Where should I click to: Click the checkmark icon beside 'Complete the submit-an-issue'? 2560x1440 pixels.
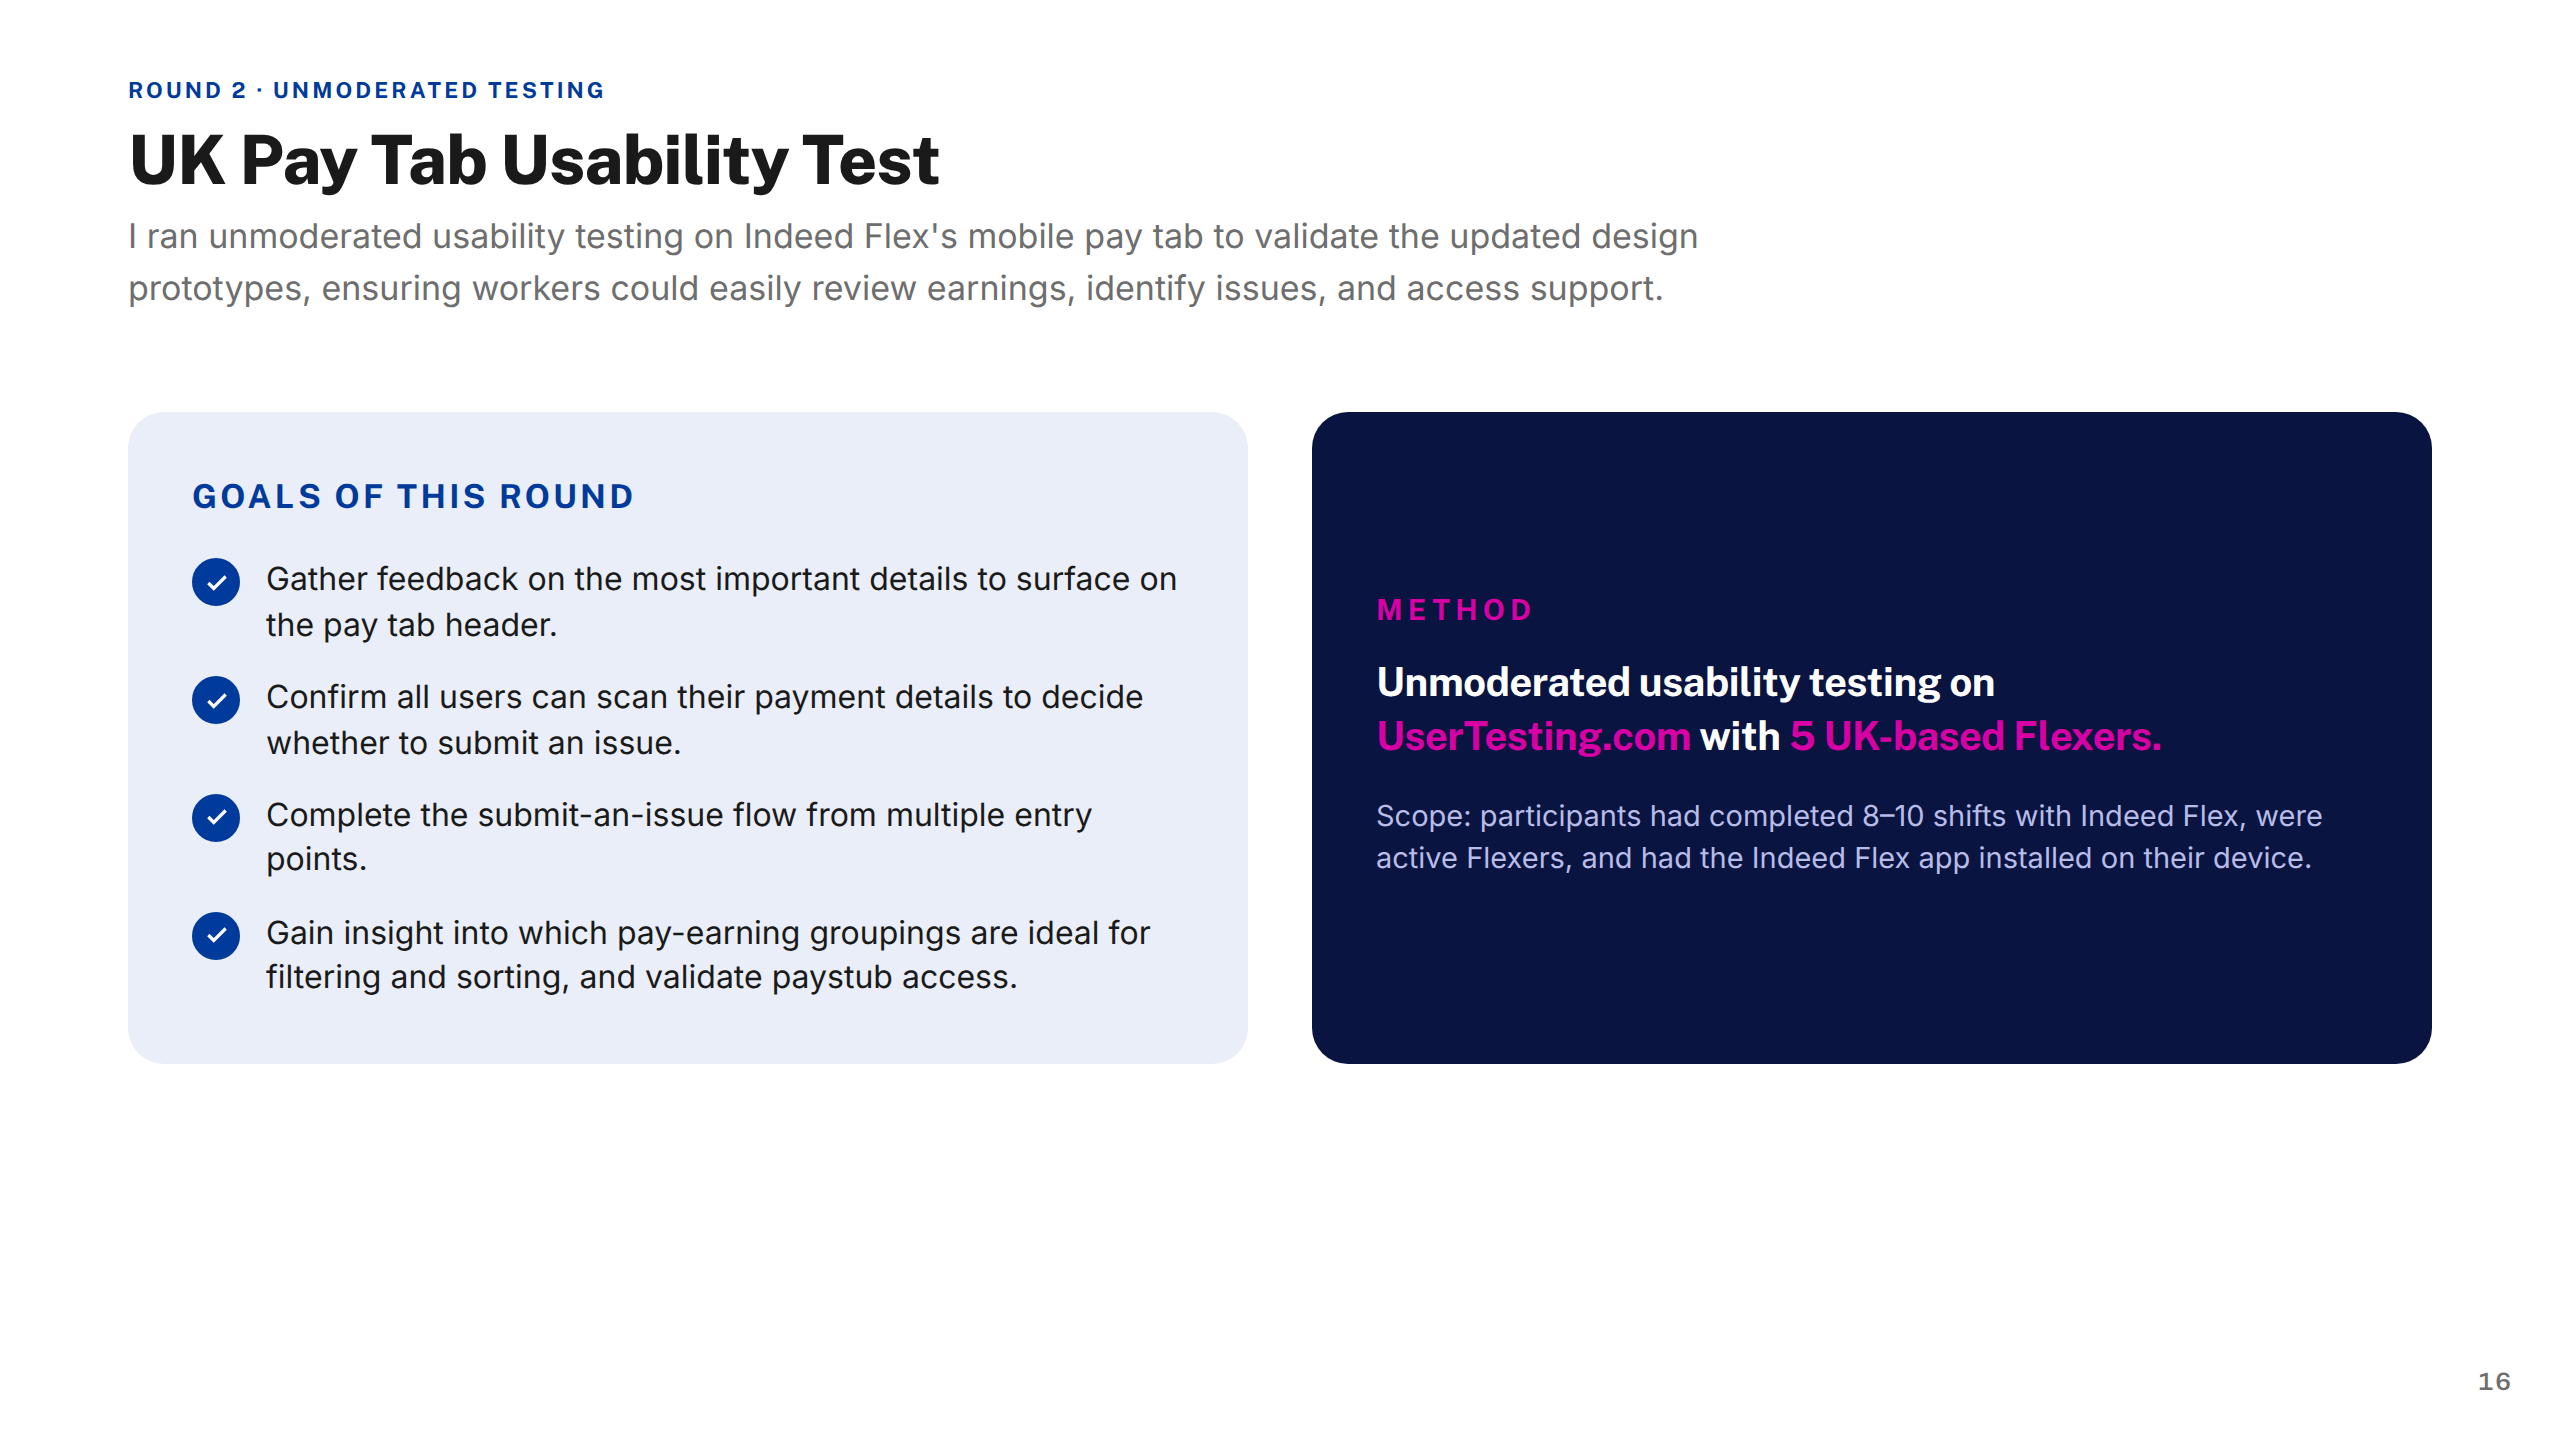pyautogui.click(x=216, y=818)
